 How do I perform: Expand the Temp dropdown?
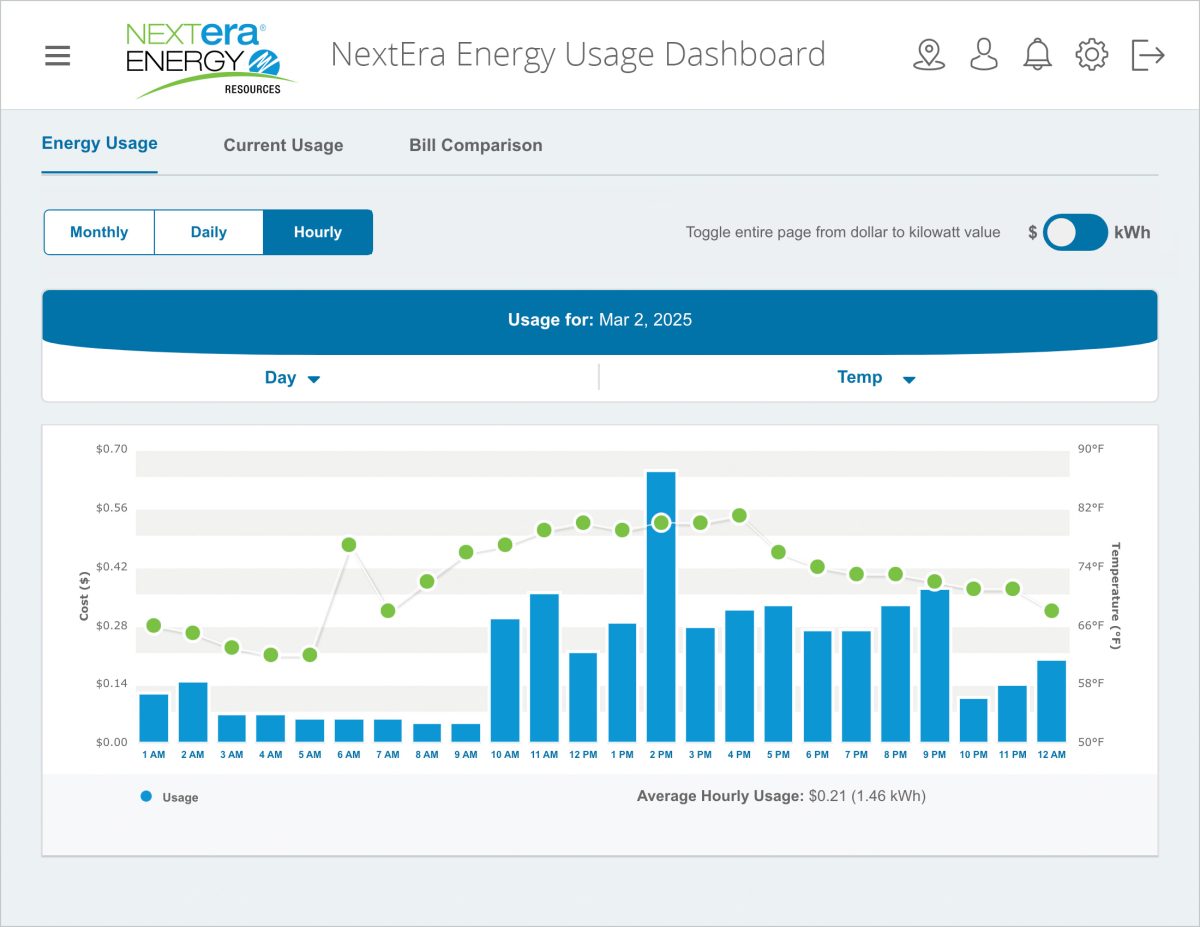[877, 378]
